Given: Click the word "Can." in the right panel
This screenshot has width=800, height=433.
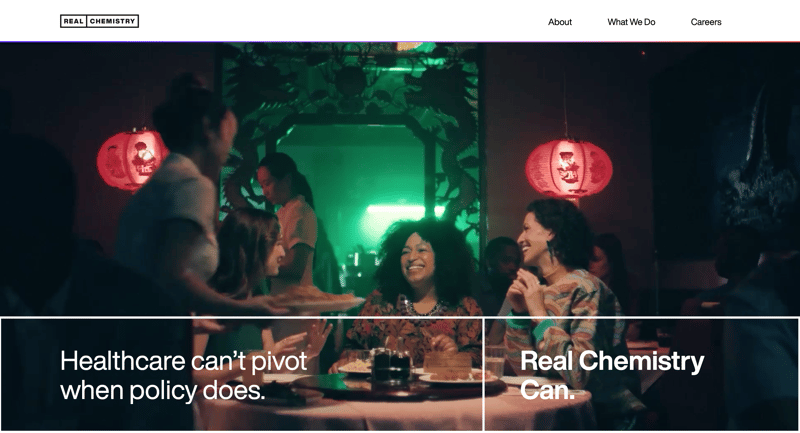Looking at the screenshot, I should (547, 391).
